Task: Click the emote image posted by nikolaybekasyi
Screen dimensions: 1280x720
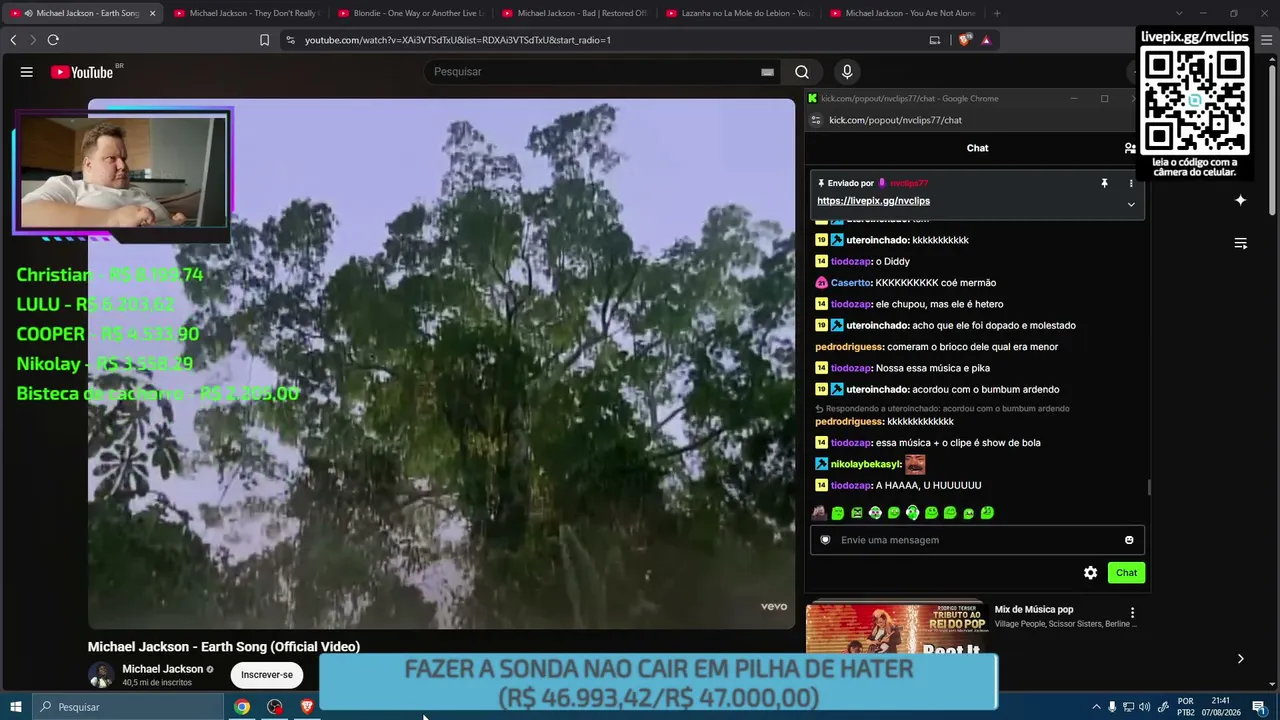Action: pyautogui.click(x=915, y=464)
